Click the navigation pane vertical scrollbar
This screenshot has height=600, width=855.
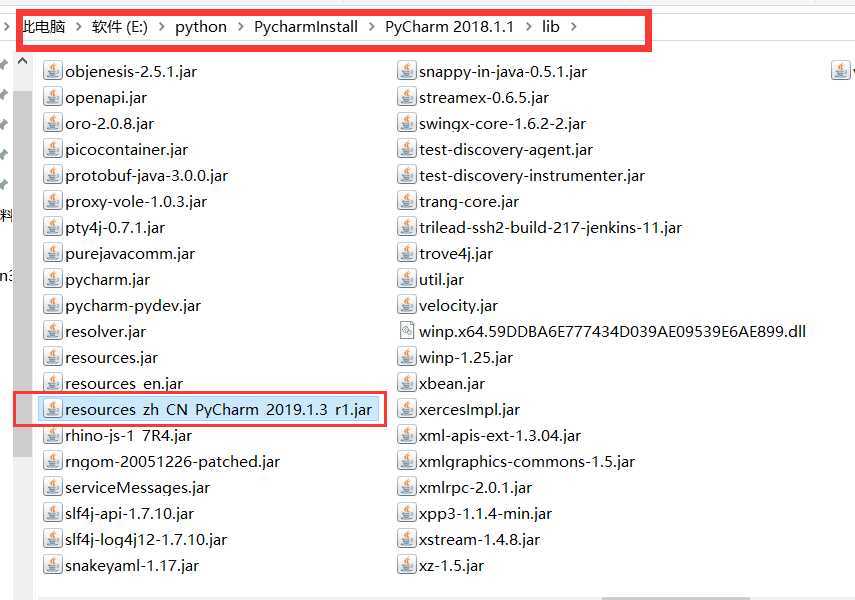click(x=22, y=273)
